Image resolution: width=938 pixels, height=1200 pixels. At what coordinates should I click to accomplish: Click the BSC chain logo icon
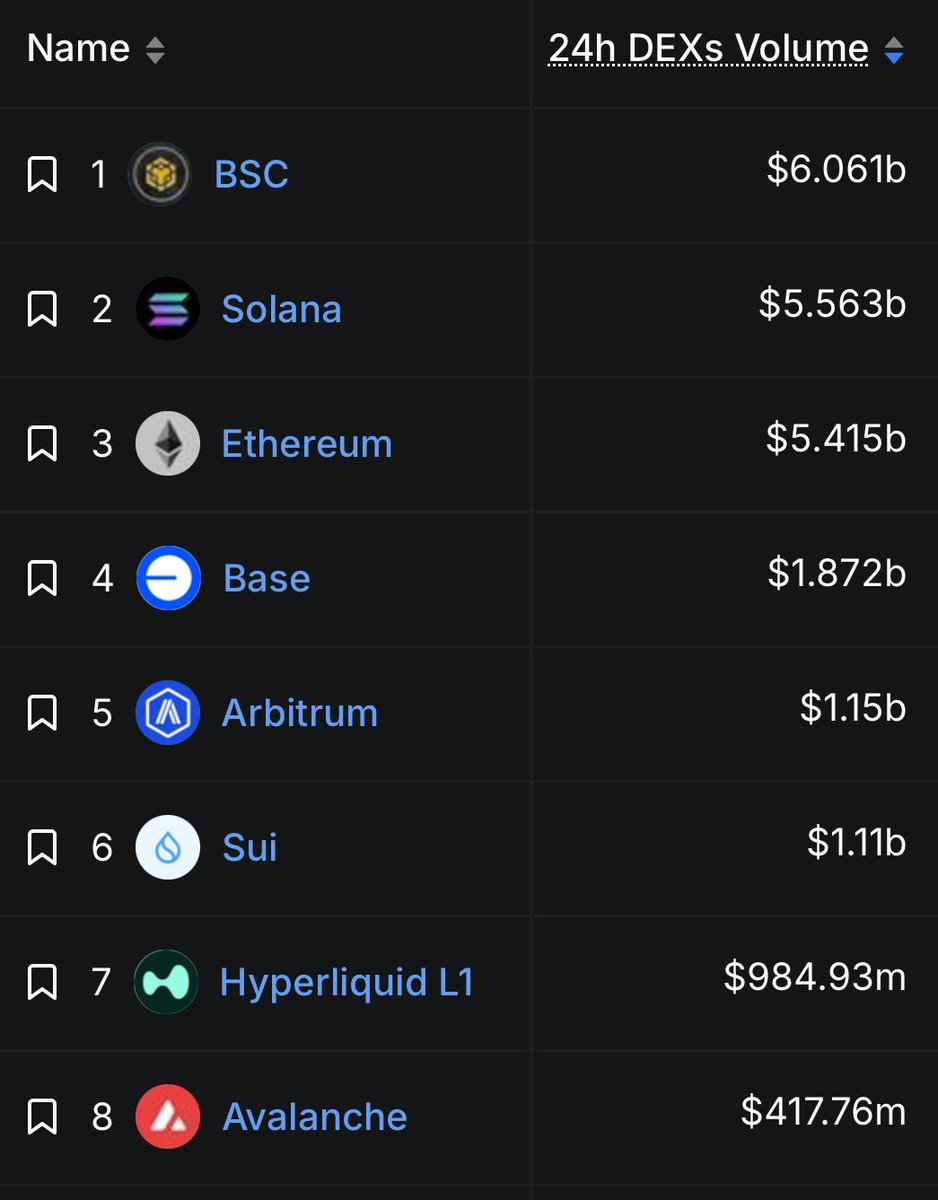click(160, 174)
